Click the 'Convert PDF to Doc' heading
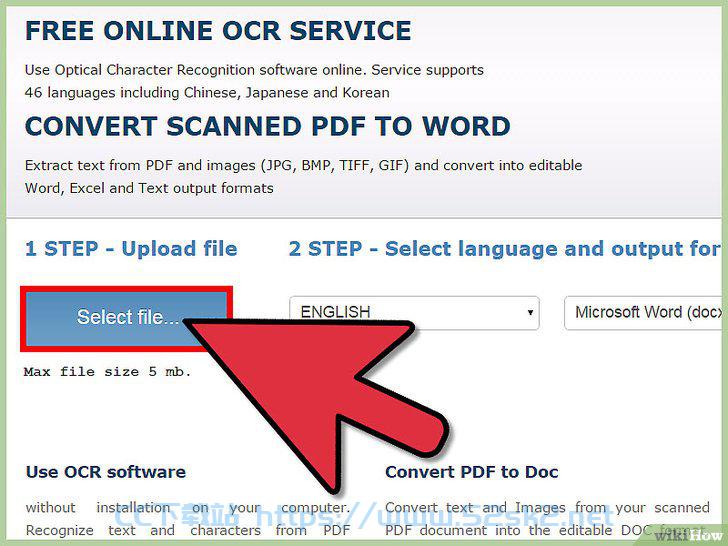 (472, 472)
